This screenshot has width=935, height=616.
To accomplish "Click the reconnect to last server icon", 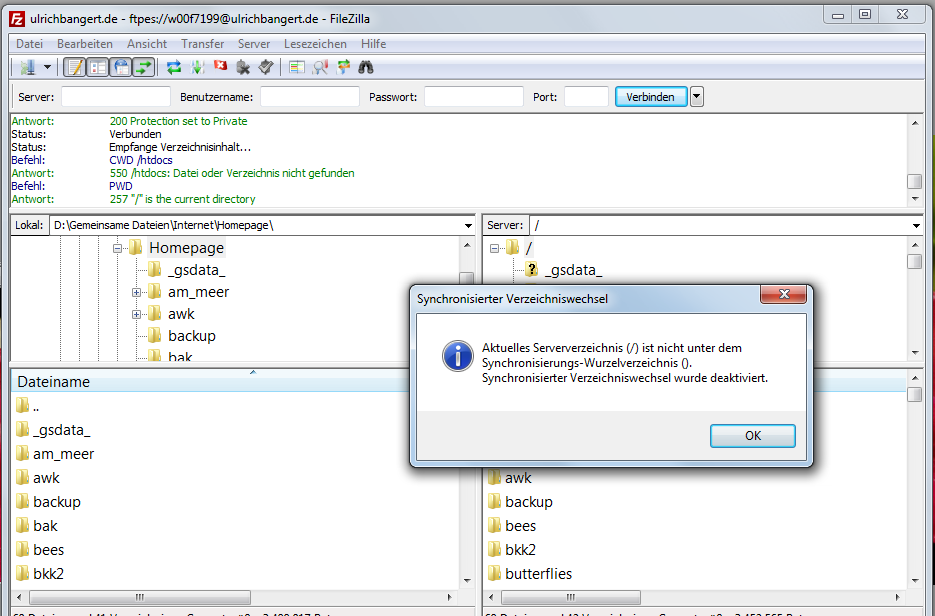I will click(x=266, y=67).
